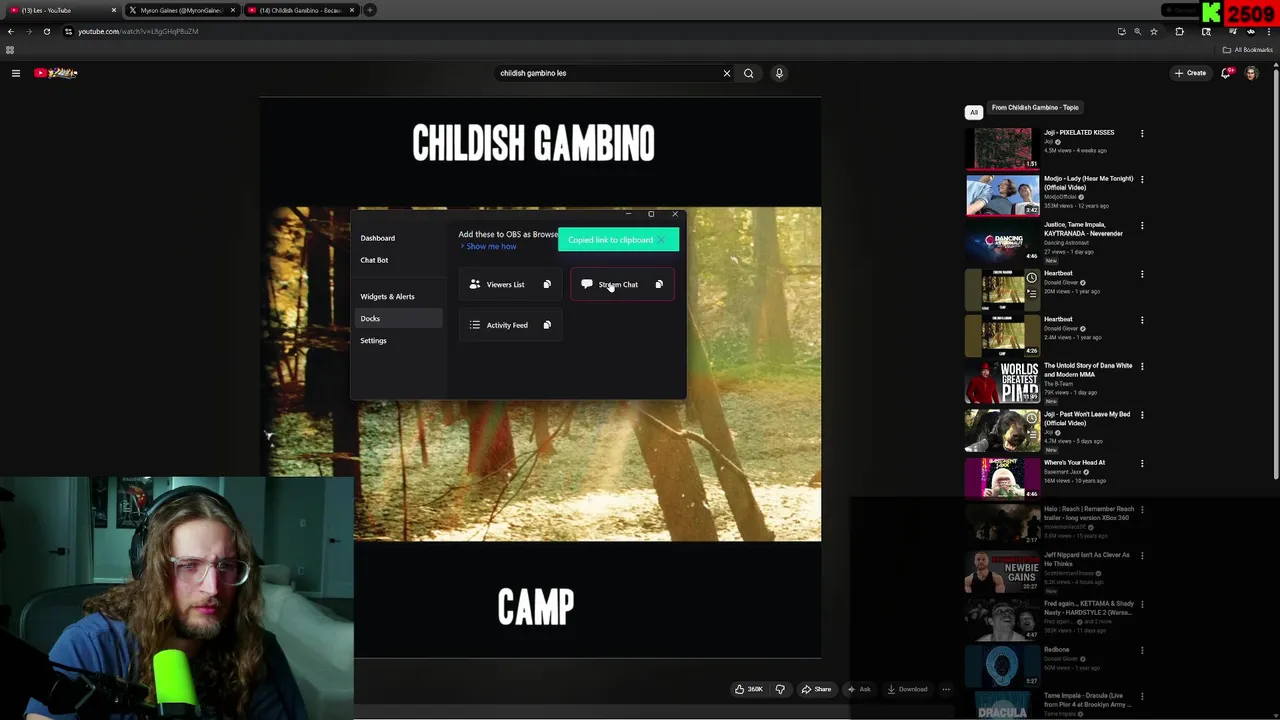Open options for Justice Neverender video

(x=1142, y=226)
